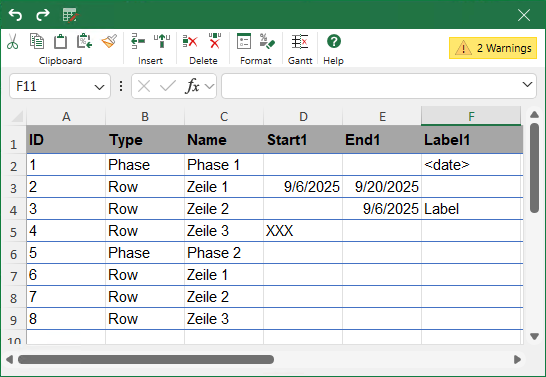
Task: Select the Format Painter brush icon
Action: [109, 41]
